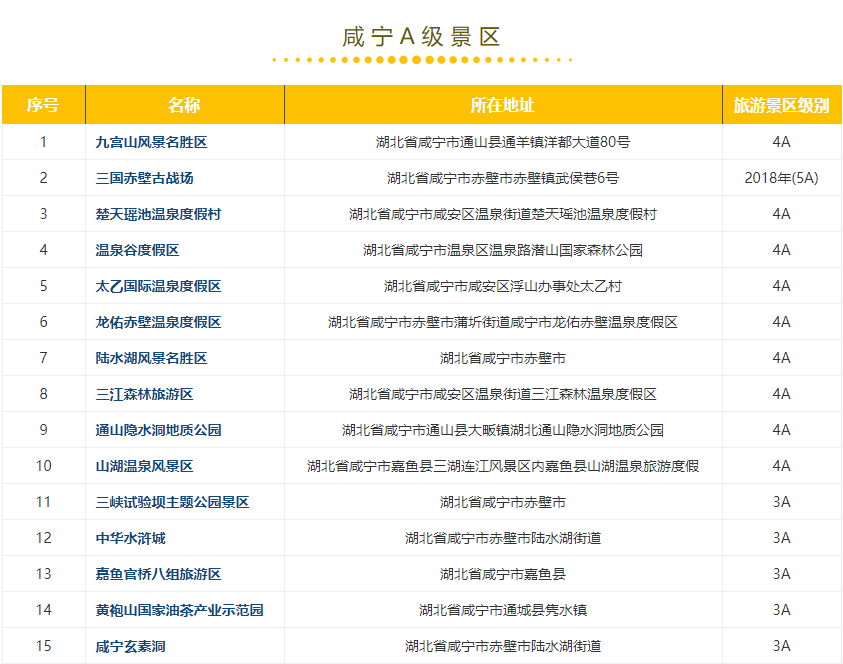Select address in 三峡试验坝主题公园景区 row

click(503, 502)
